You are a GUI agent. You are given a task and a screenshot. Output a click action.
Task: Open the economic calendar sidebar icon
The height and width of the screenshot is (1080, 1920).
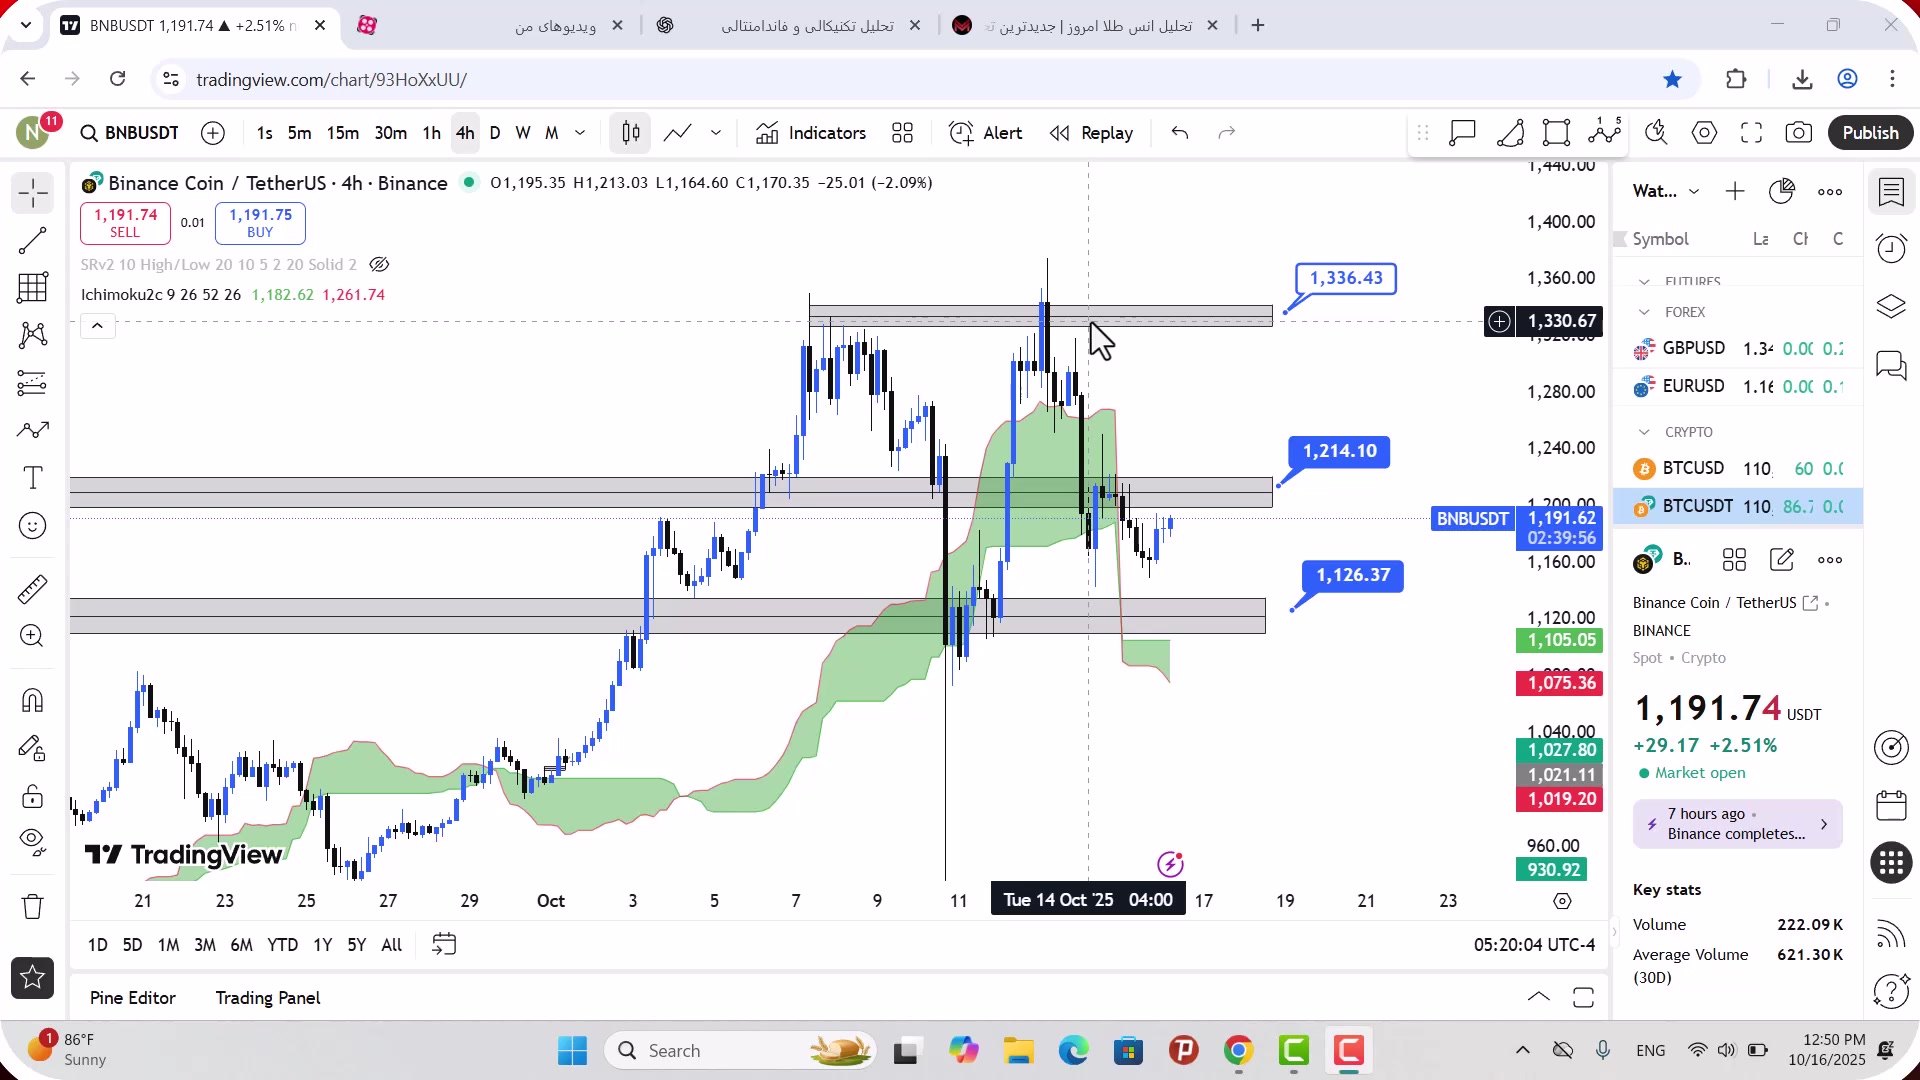[1891, 805]
